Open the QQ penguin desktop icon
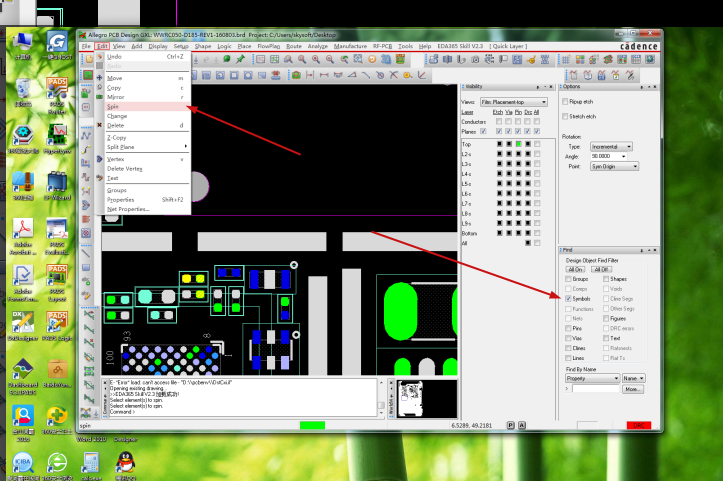Screen dimensions: 723x481 click(x=125, y=465)
